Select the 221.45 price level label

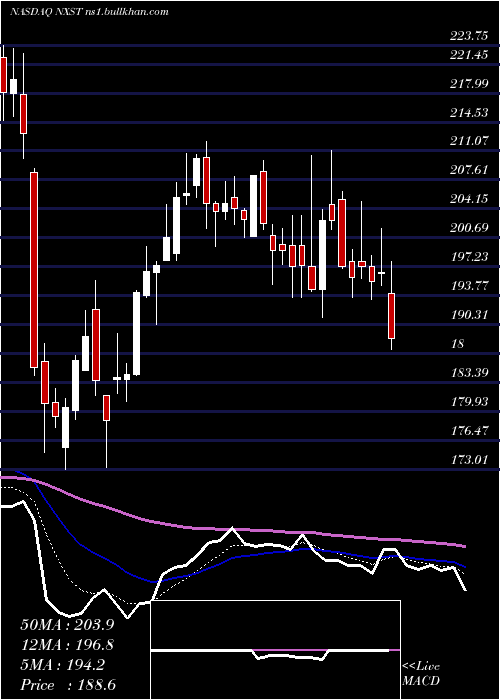click(469, 55)
